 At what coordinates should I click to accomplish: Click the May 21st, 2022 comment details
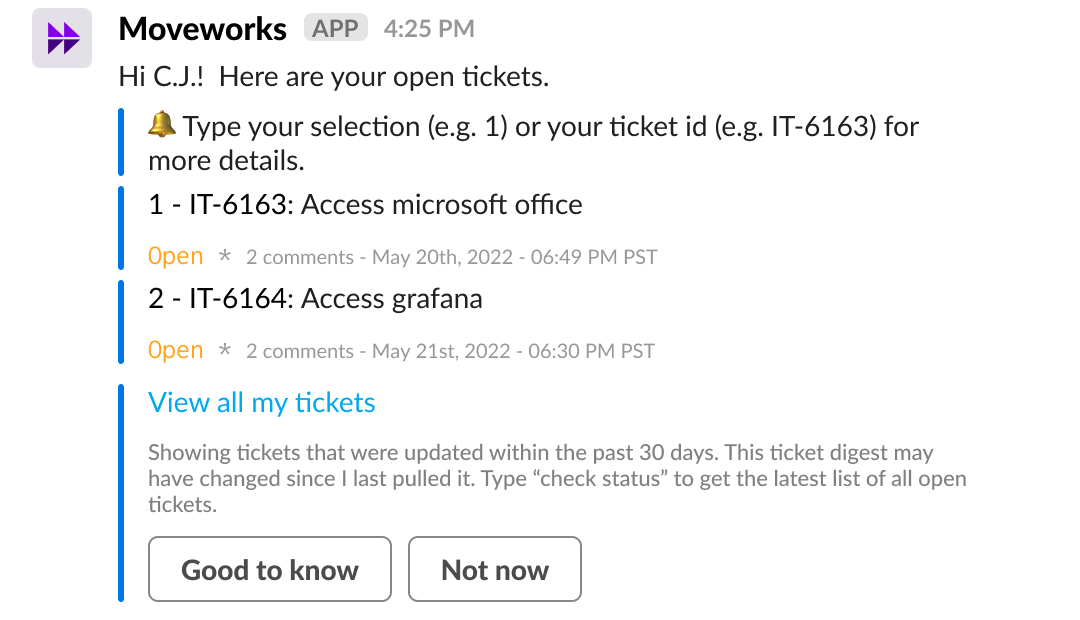pos(450,352)
